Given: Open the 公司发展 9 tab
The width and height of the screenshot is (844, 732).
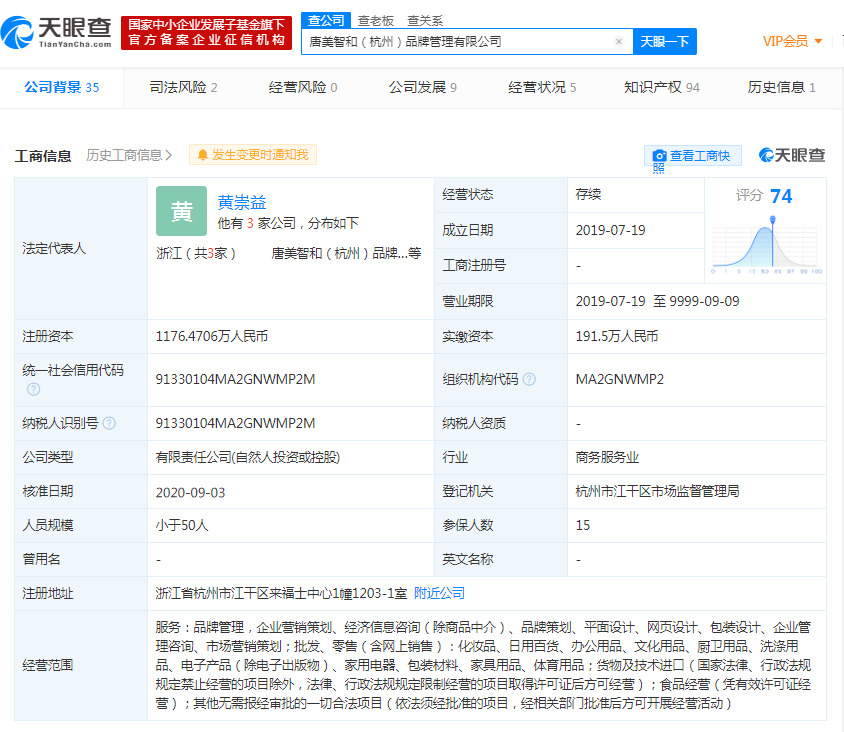Looking at the screenshot, I should click(x=423, y=87).
